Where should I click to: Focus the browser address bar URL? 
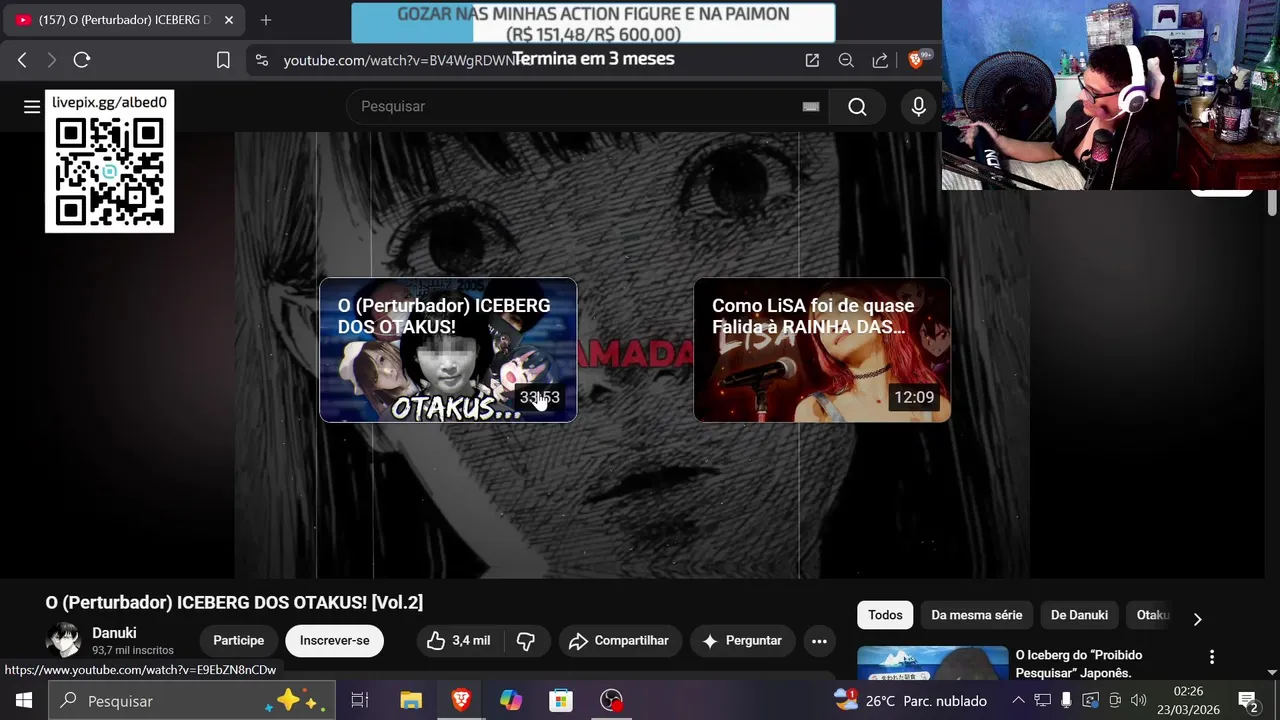[x=400, y=60]
